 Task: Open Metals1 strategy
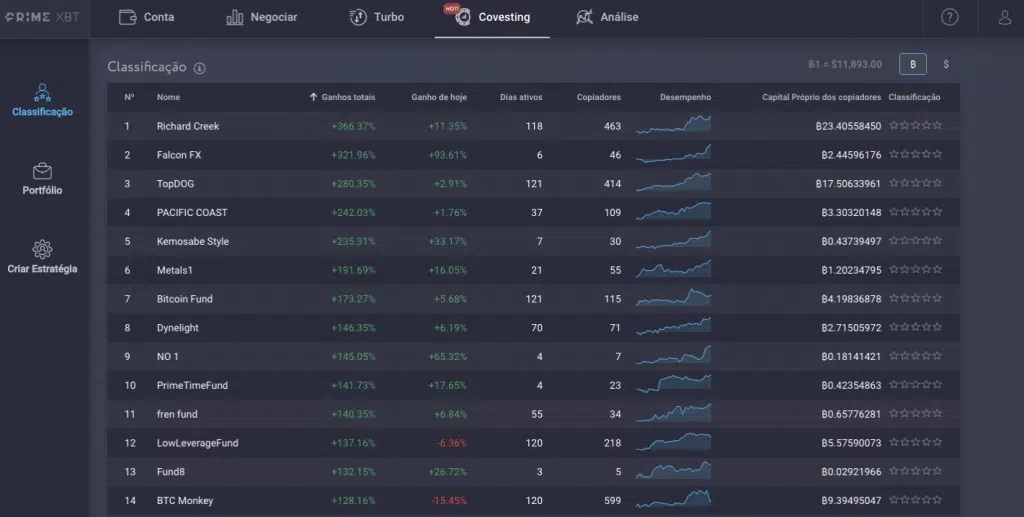(x=174, y=270)
